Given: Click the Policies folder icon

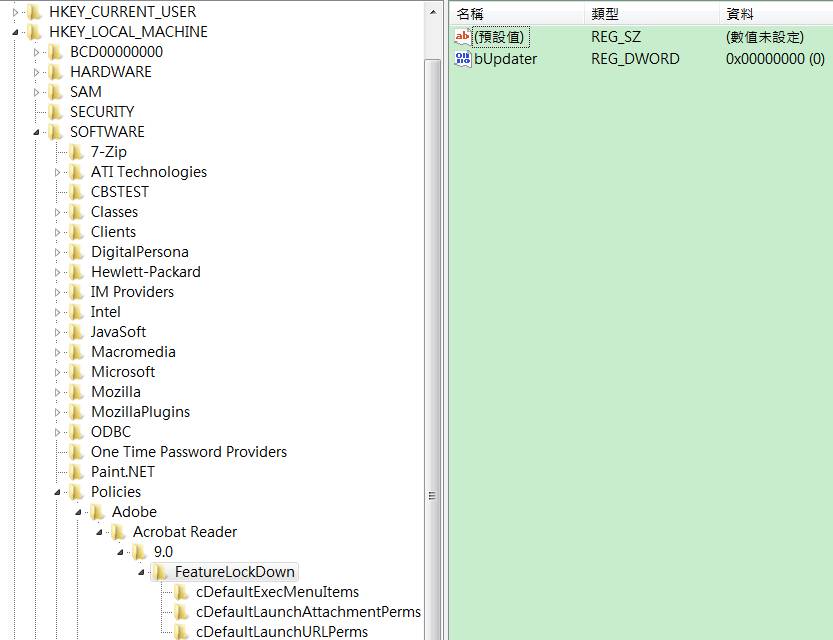Looking at the screenshot, I should [76, 492].
